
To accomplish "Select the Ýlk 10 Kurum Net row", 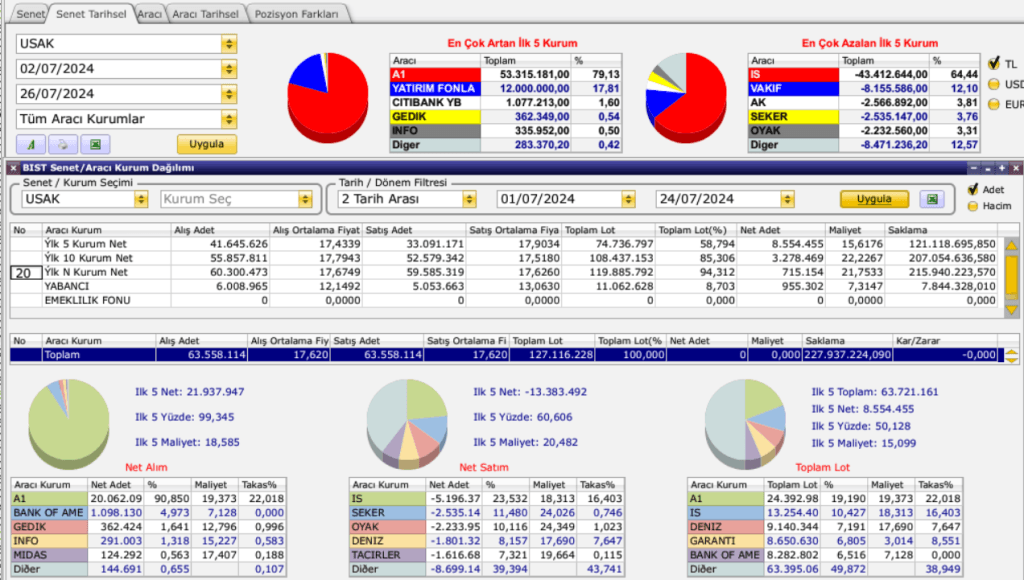I will (506, 259).
